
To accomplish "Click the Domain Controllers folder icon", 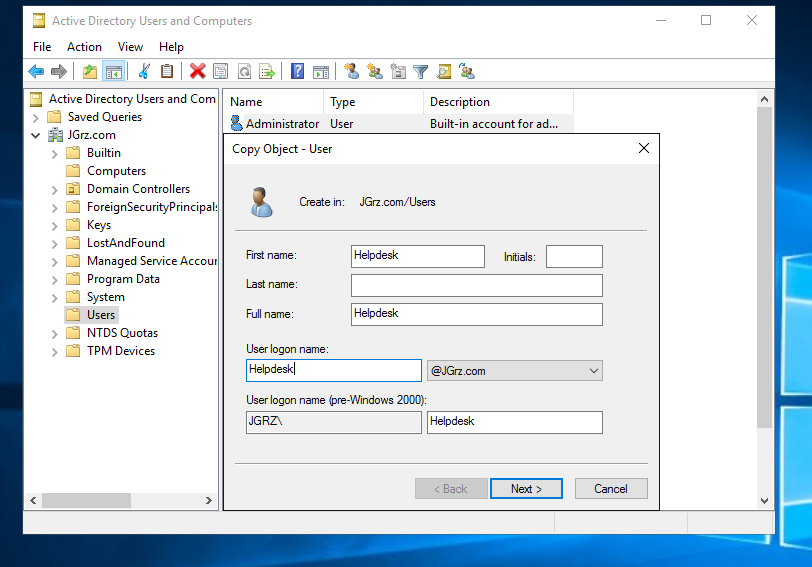I will (x=74, y=189).
